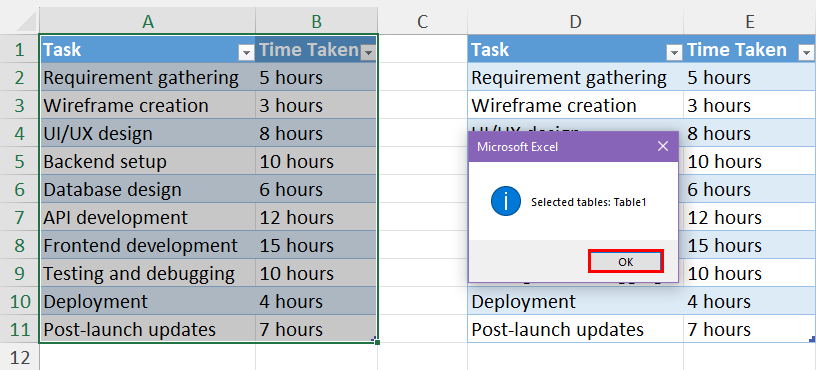816x370 pixels.
Task: Click '5 hours' cell in column B
Action: [316, 78]
